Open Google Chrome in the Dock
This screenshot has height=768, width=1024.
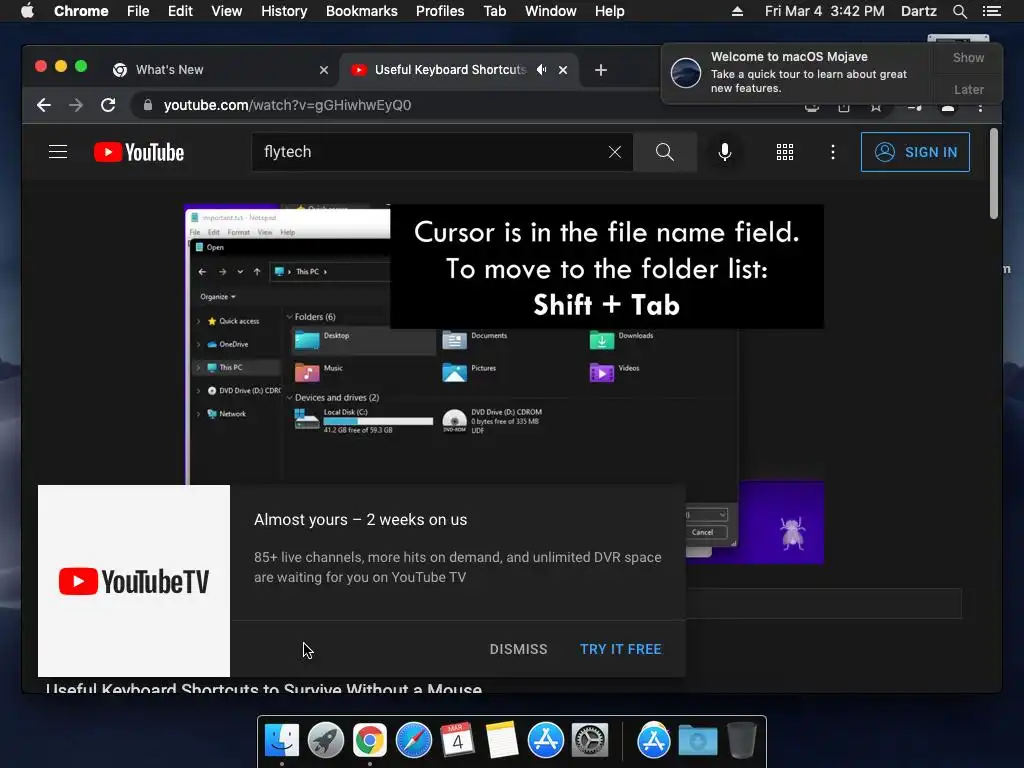click(x=370, y=741)
